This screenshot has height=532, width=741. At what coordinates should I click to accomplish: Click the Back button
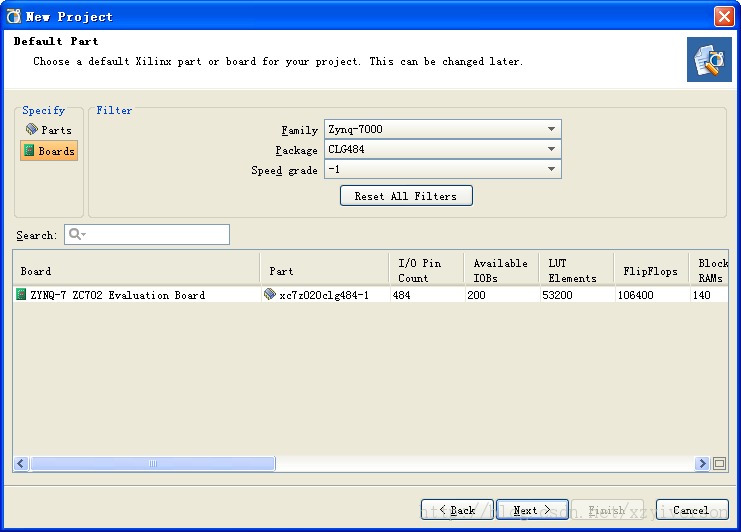(x=457, y=510)
